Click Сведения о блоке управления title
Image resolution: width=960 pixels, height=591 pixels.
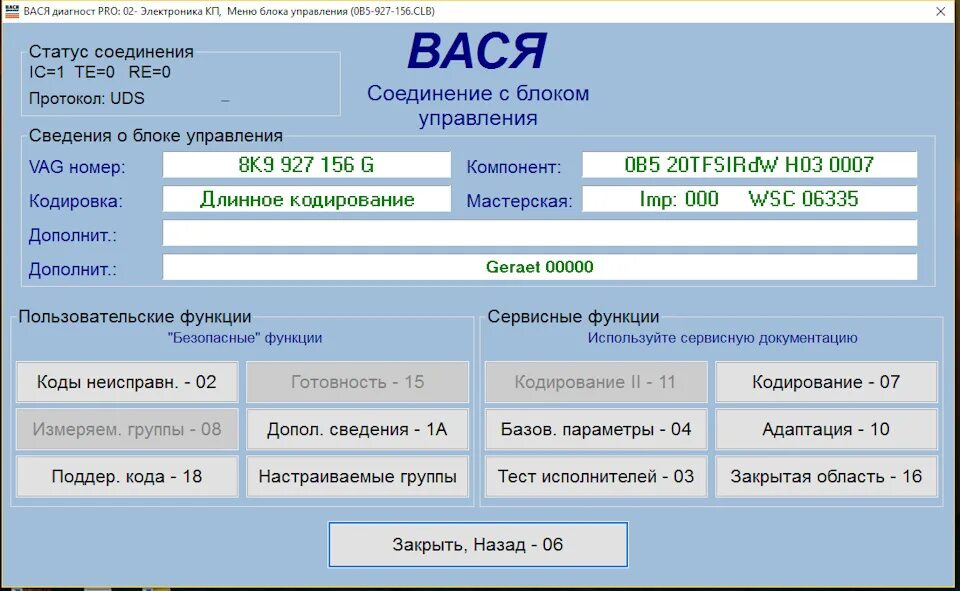(156, 135)
